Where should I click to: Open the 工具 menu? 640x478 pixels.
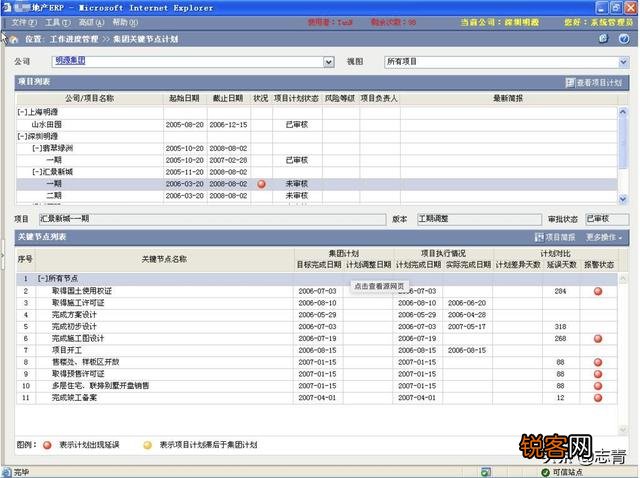(58, 22)
